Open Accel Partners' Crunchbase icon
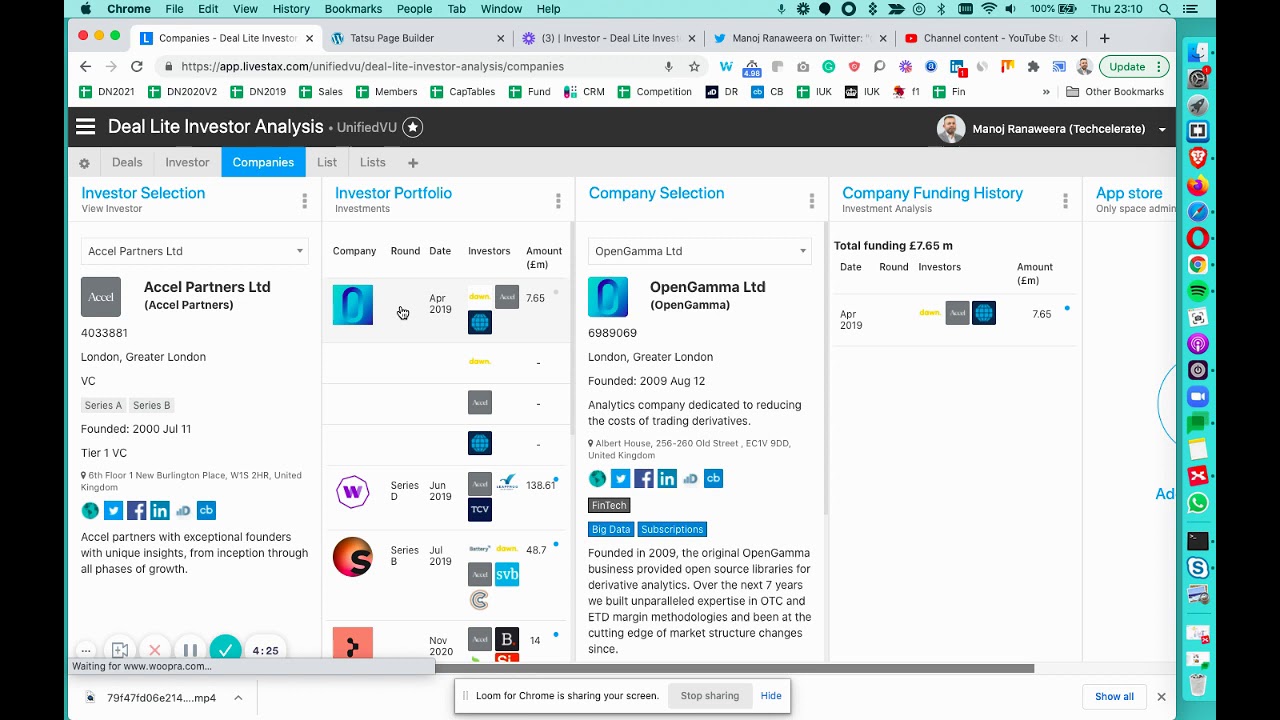The height and width of the screenshot is (720, 1280). point(206,511)
